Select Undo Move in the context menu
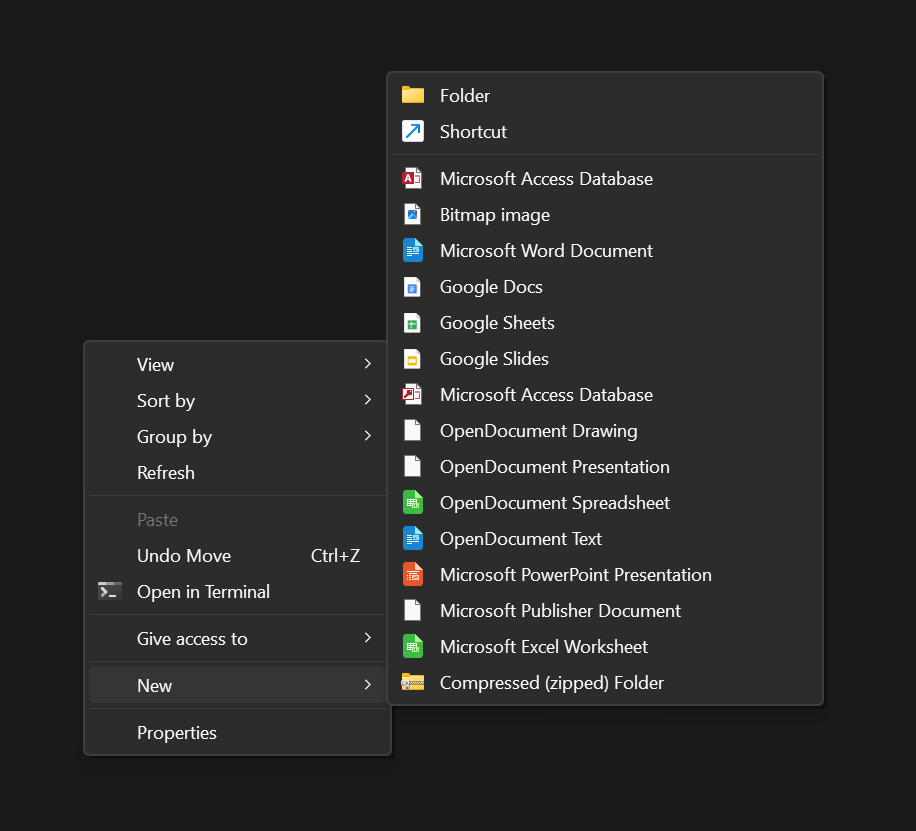The width and height of the screenshot is (916, 831). 184,556
